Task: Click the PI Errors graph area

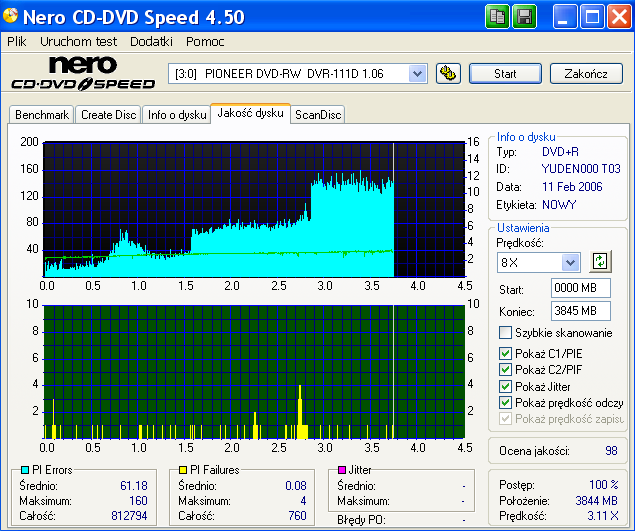Action: [254, 209]
